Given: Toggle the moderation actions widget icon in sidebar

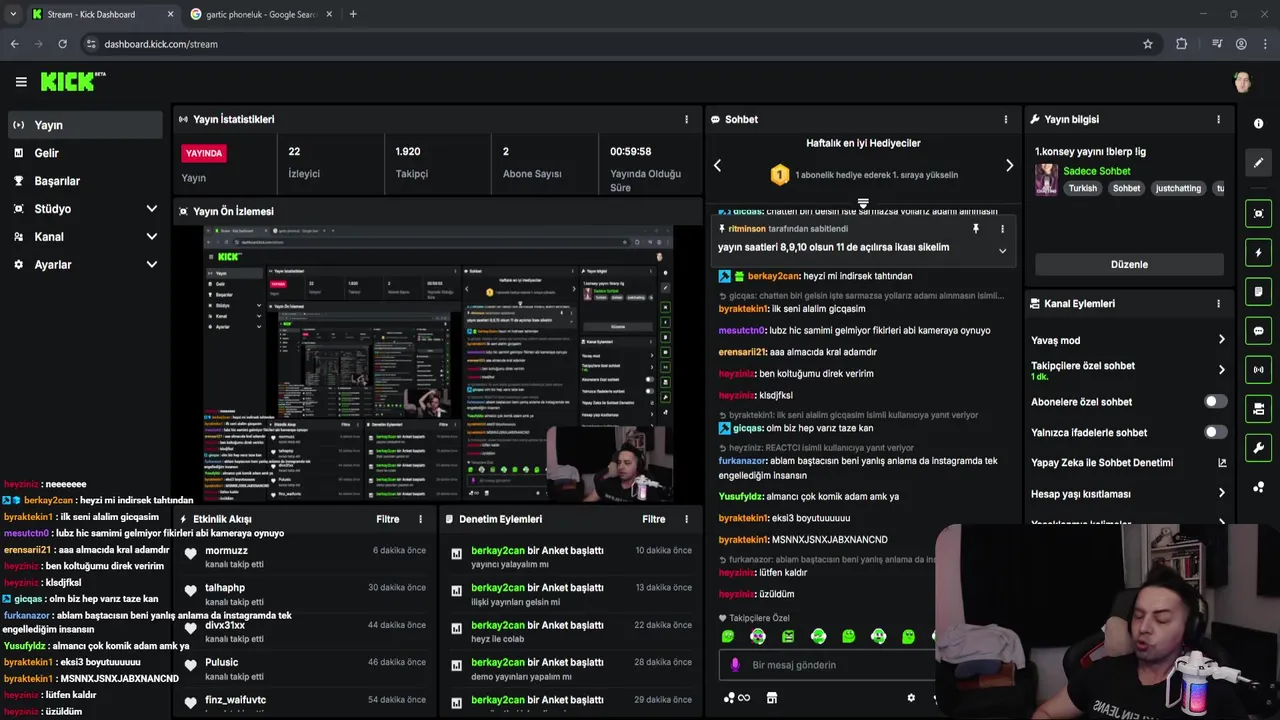Looking at the screenshot, I should point(1258,408).
